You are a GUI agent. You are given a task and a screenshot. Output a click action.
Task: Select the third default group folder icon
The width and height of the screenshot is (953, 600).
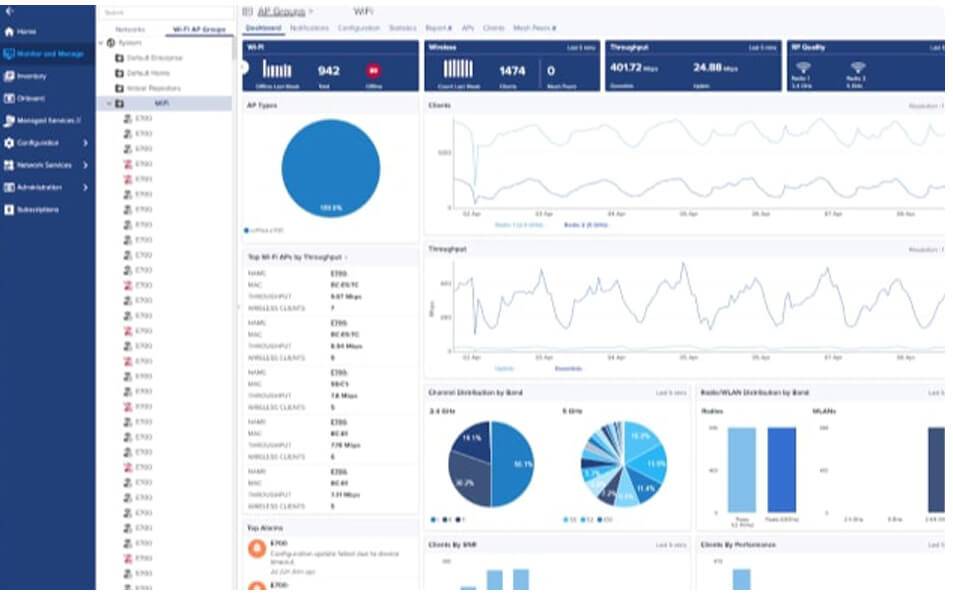click(120, 88)
